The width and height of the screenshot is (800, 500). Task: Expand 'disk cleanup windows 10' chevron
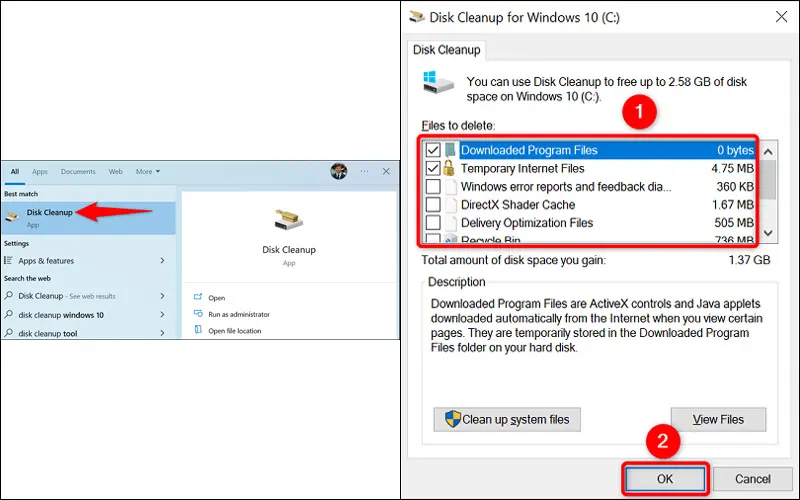(x=162, y=314)
